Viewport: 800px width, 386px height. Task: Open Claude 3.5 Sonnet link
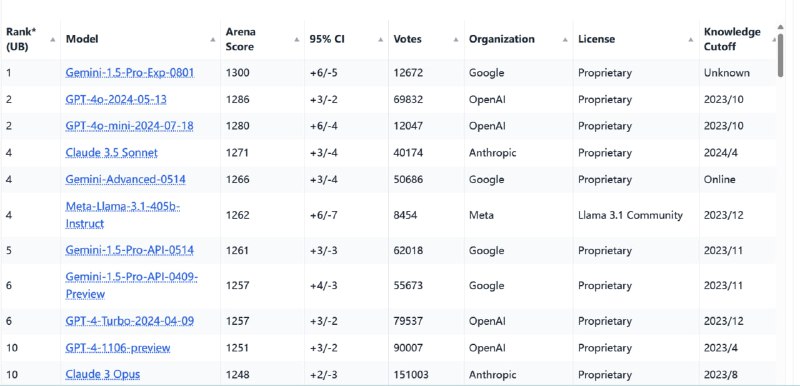pos(111,152)
